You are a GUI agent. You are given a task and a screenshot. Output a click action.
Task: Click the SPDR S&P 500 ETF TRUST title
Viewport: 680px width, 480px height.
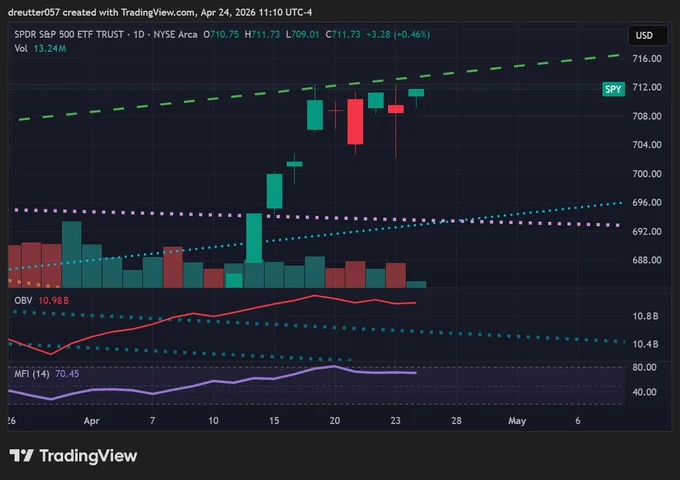coord(69,34)
